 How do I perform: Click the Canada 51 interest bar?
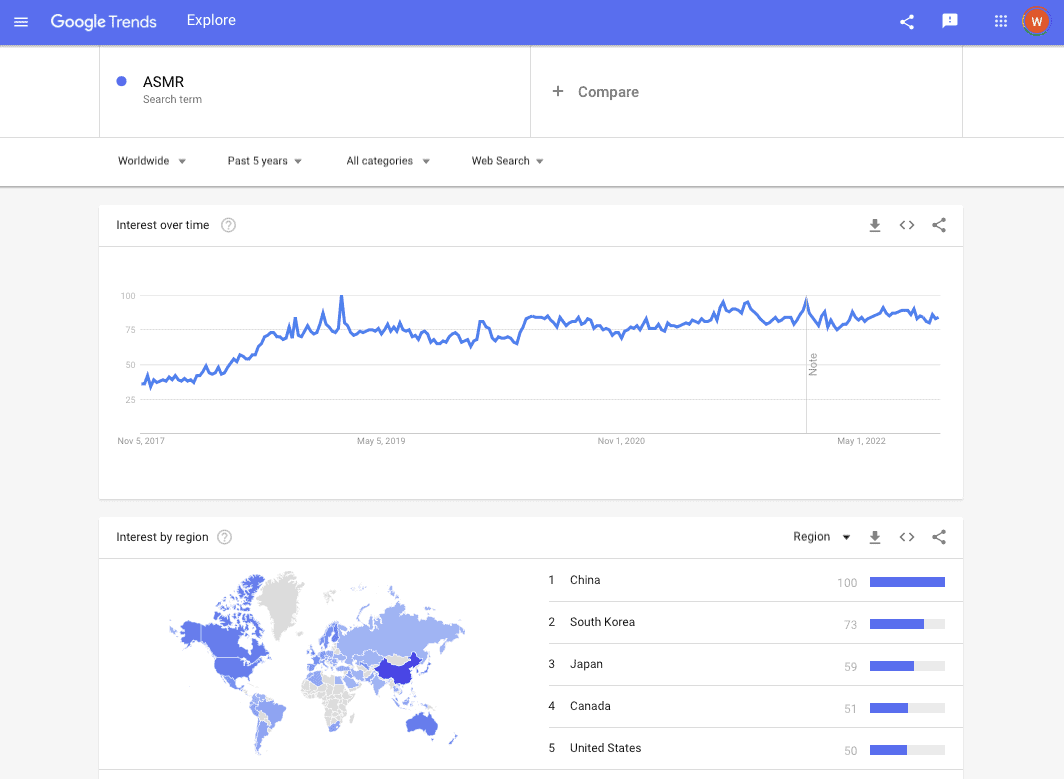[907, 708]
